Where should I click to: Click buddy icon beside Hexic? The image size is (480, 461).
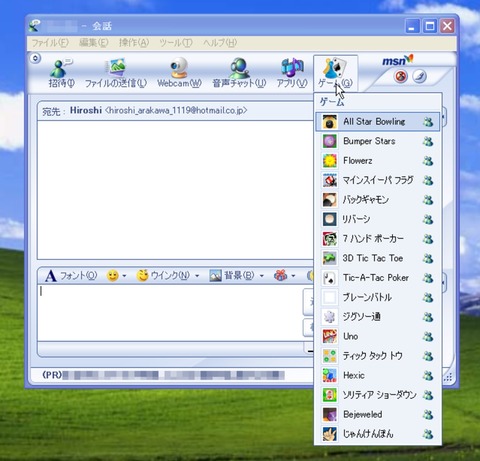(x=428, y=375)
